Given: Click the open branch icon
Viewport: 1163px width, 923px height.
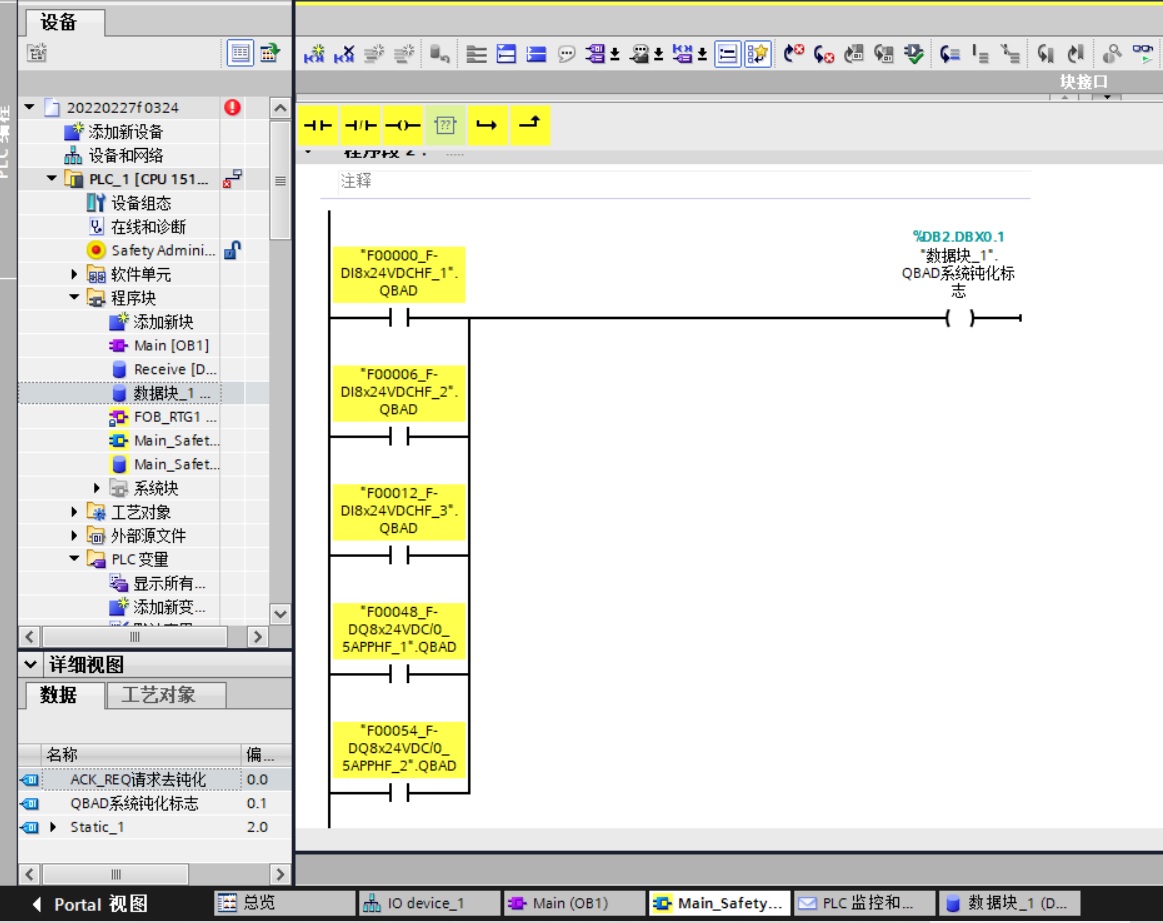Looking at the screenshot, I should pyautogui.click(x=487, y=125).
